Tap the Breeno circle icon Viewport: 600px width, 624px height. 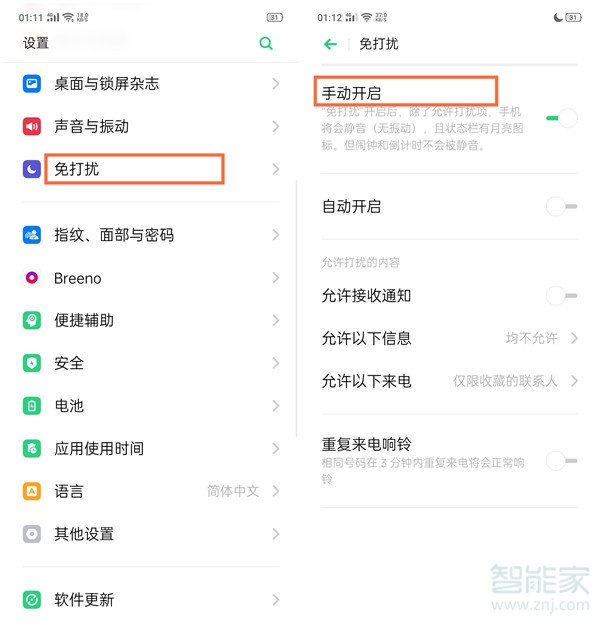click(x=32, y=277)
